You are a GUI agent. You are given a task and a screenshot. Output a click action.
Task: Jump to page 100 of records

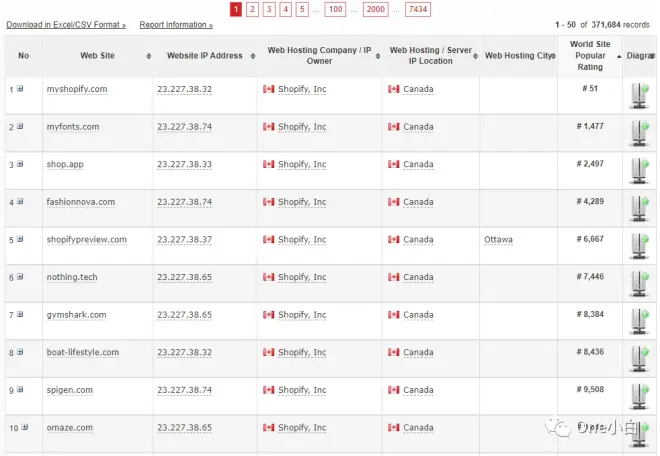335,10
